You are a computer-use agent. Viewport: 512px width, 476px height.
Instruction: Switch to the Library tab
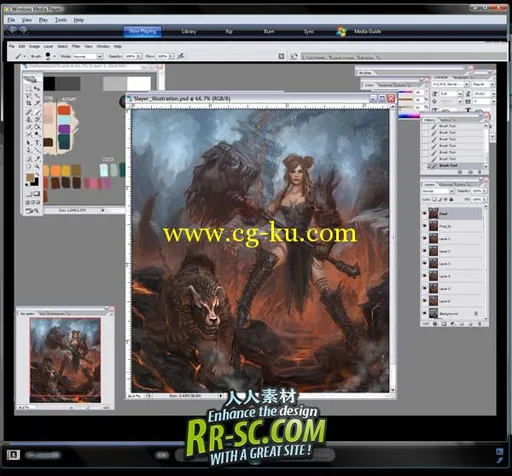[x=189, y=31]
